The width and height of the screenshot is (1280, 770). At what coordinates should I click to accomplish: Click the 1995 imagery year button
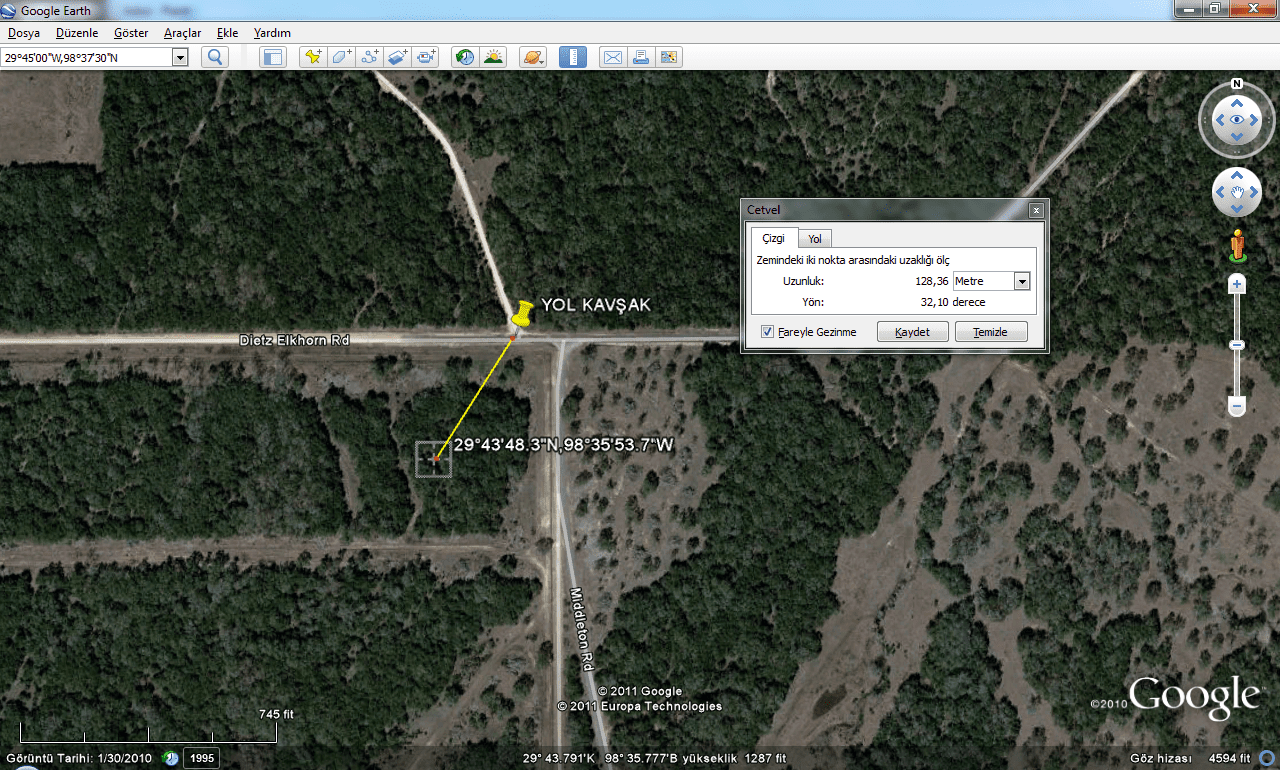(x=201, y=758)
